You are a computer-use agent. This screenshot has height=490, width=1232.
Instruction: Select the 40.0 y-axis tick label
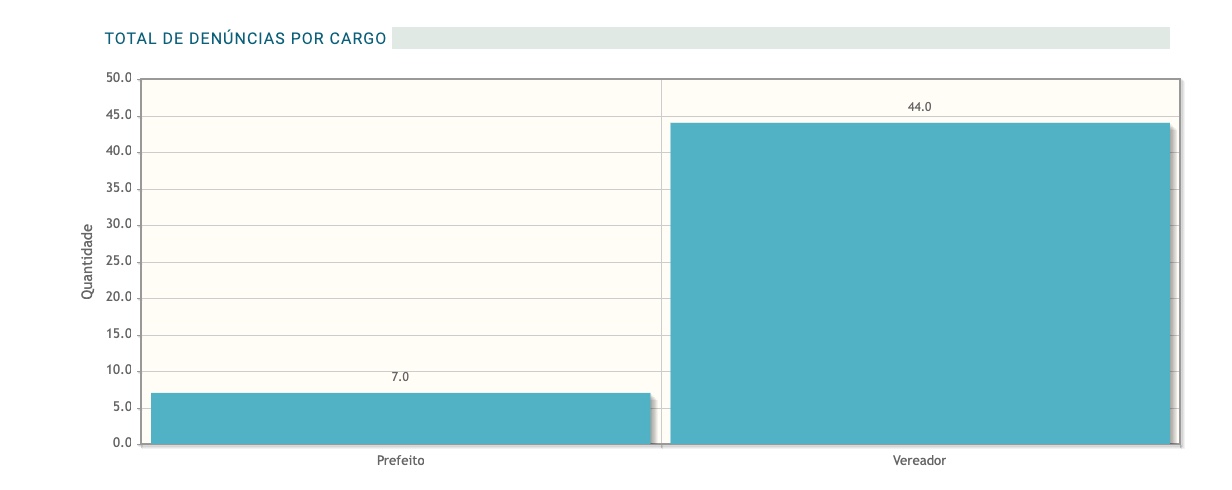(x=119, y=151)
